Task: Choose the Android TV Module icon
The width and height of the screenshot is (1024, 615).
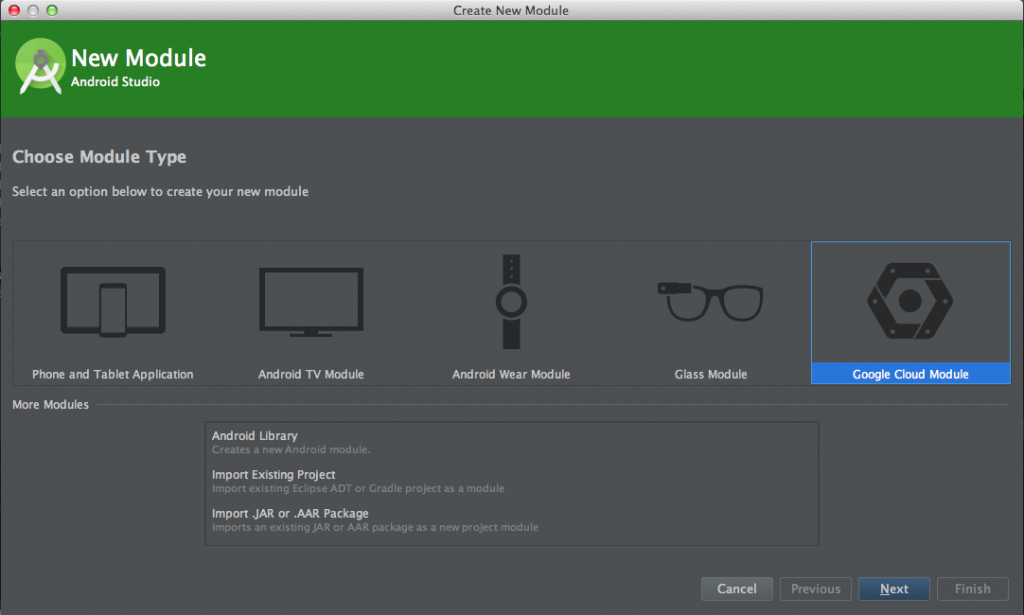Action: 311,302
